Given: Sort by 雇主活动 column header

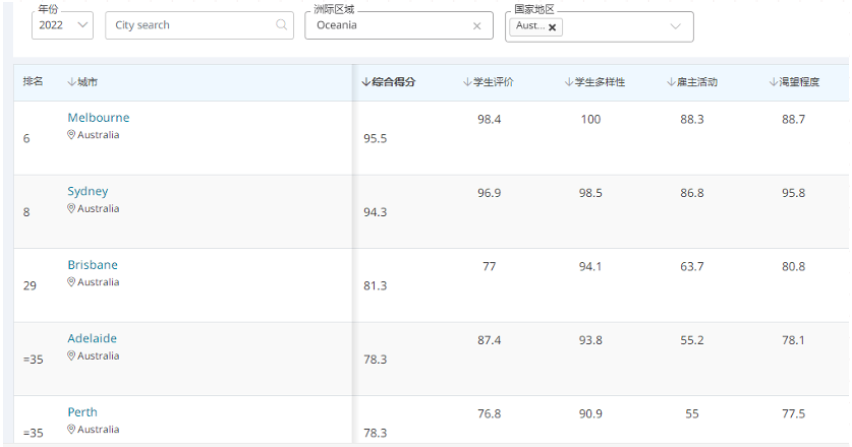Looking at the screenshot, I should coord(692,82).
